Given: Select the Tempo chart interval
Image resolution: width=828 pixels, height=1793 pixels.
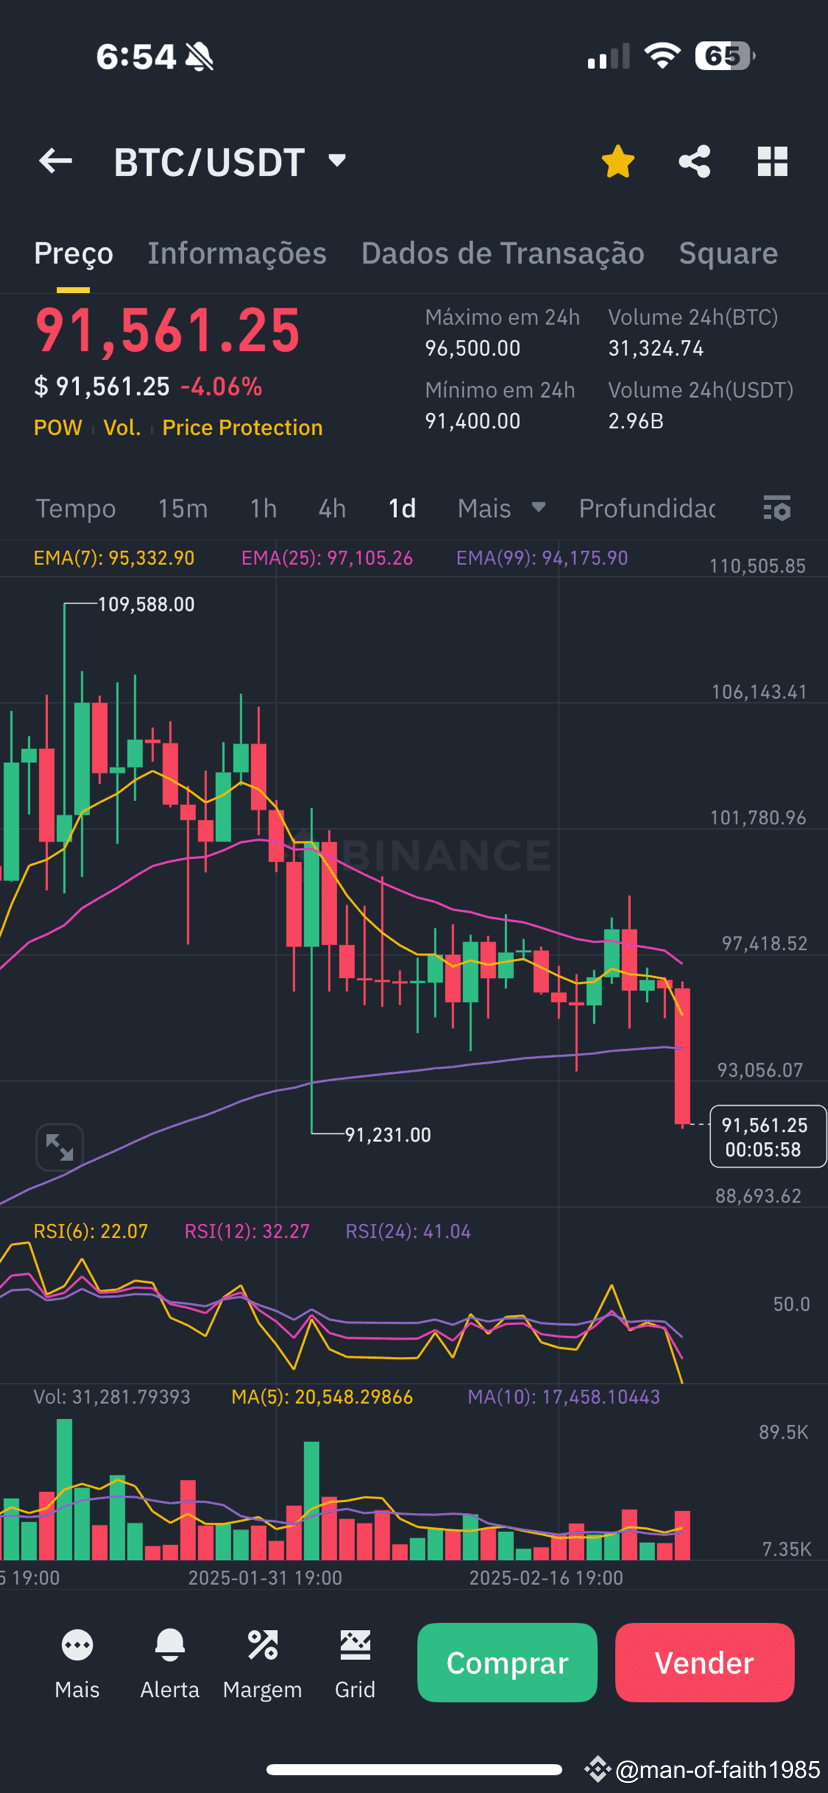Looking at the screenshot, I should click(76, 509).
